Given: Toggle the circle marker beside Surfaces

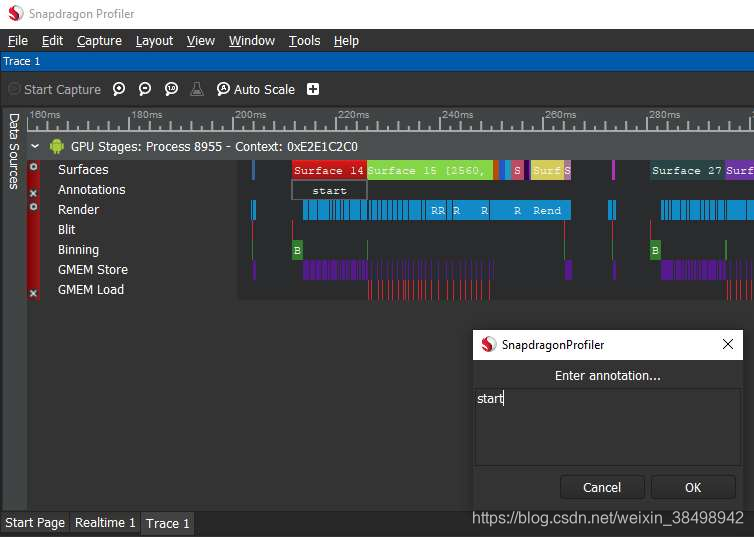Looking at the screenshot, I should click(33, 166).
